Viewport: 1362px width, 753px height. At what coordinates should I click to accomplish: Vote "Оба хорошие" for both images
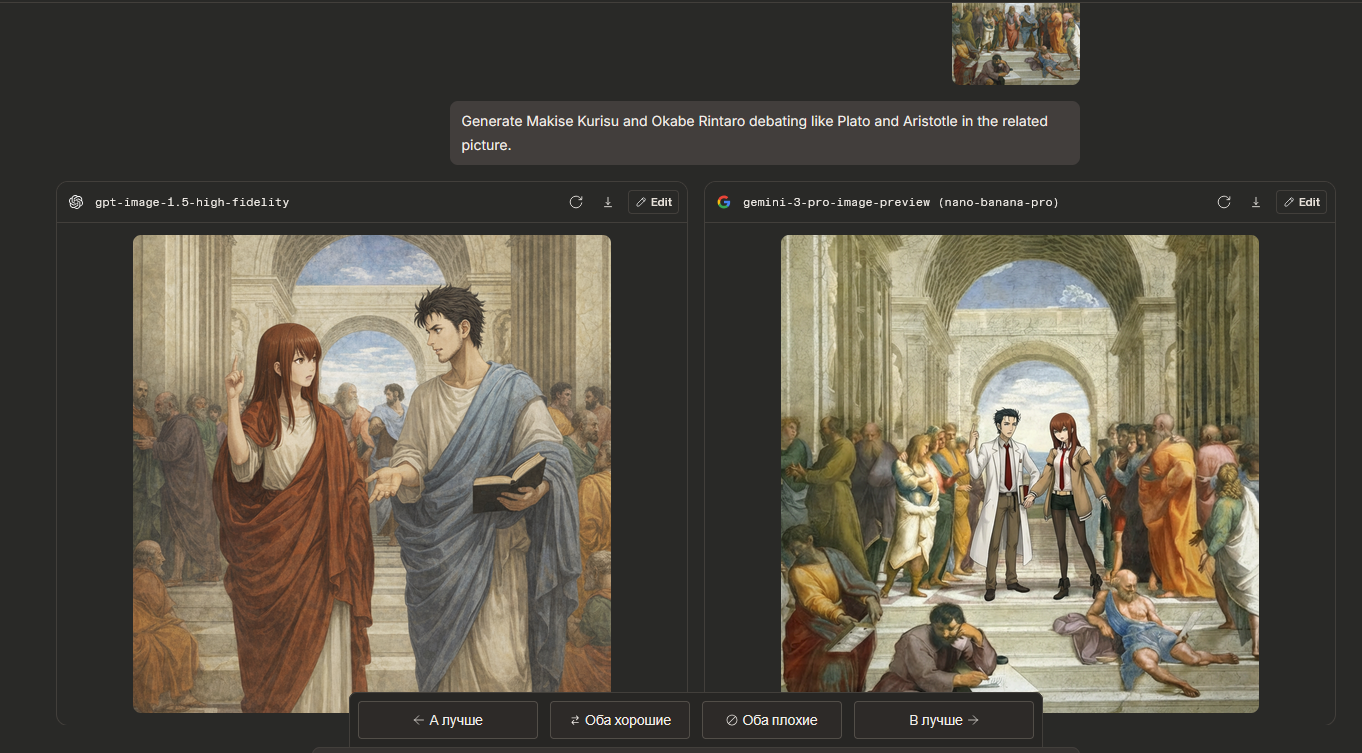(620, 720)
